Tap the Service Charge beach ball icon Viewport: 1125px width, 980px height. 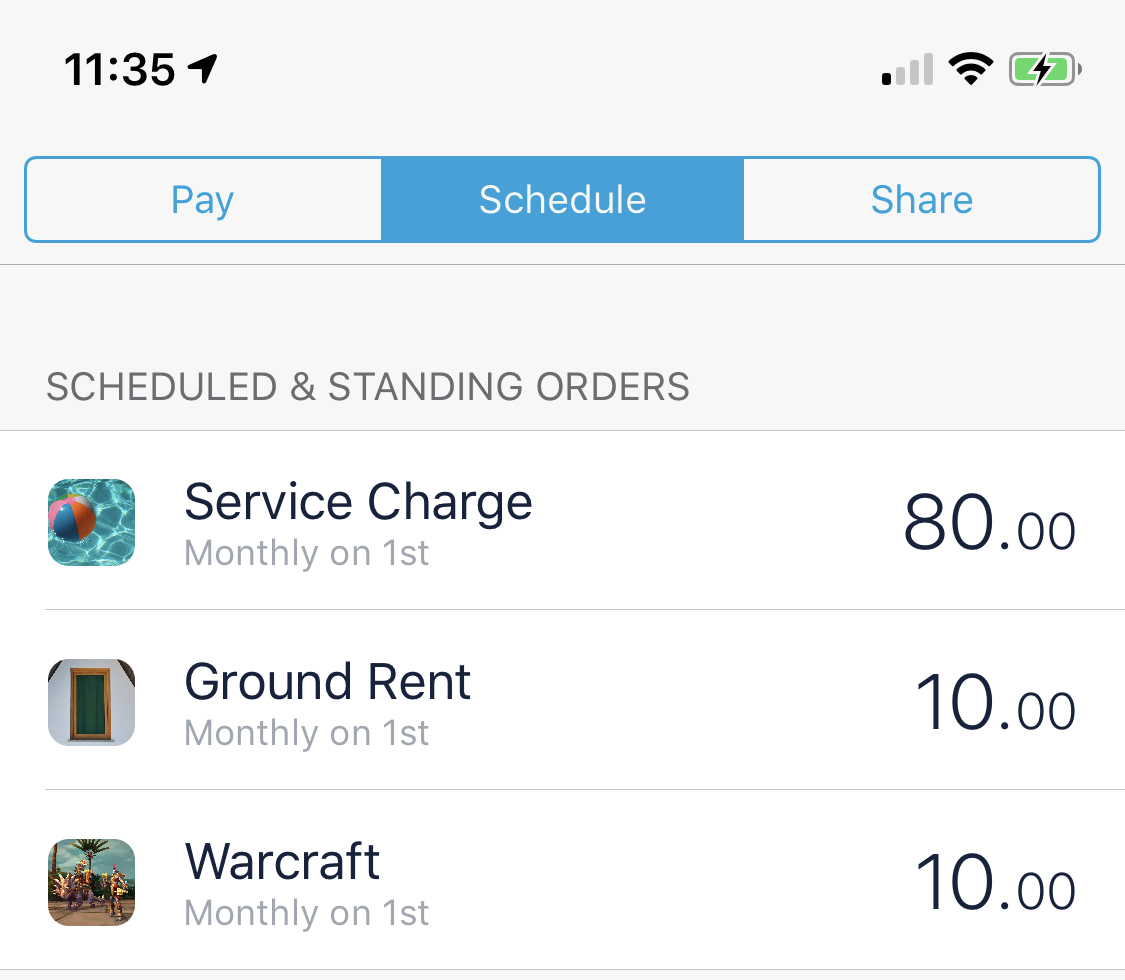[x=91, y=522]
